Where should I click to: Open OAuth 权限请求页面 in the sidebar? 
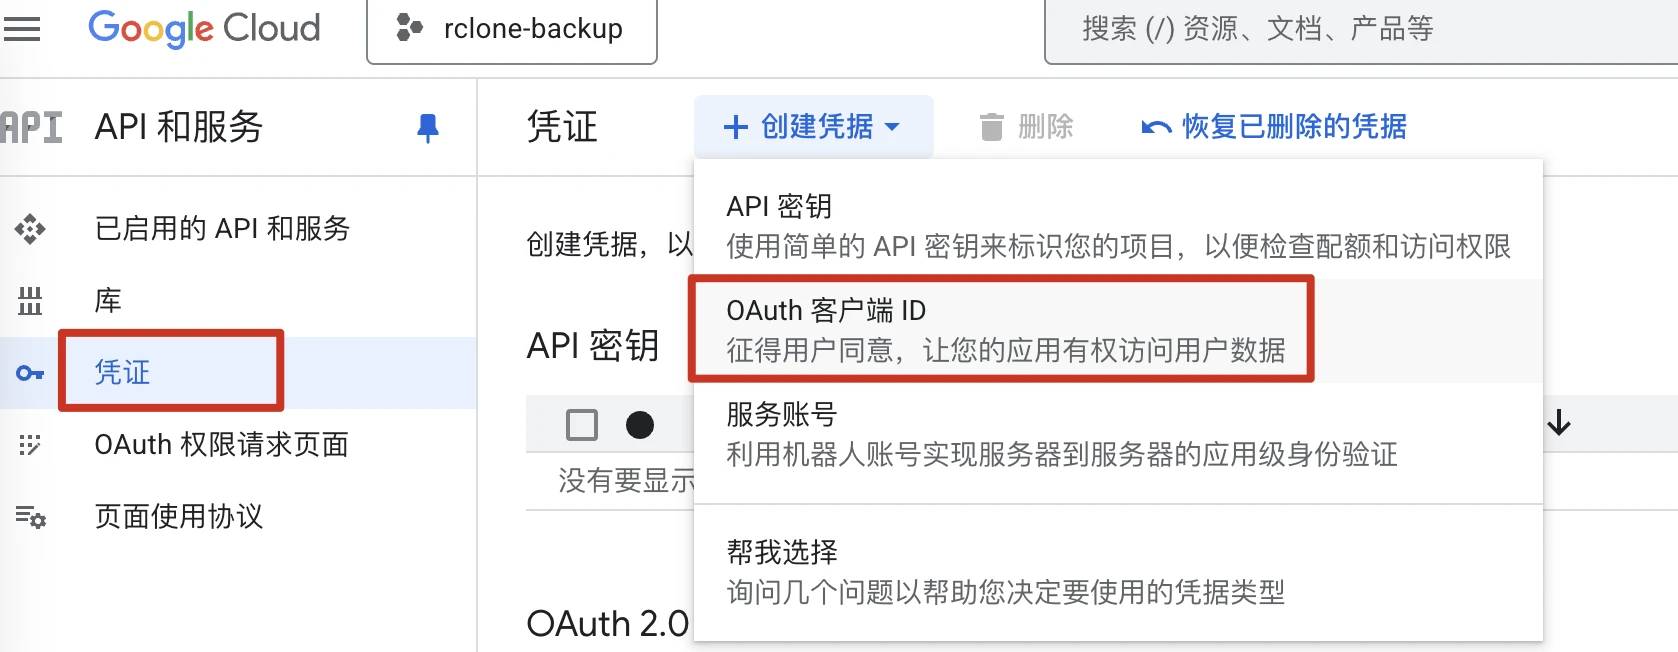tap(221, 445)
